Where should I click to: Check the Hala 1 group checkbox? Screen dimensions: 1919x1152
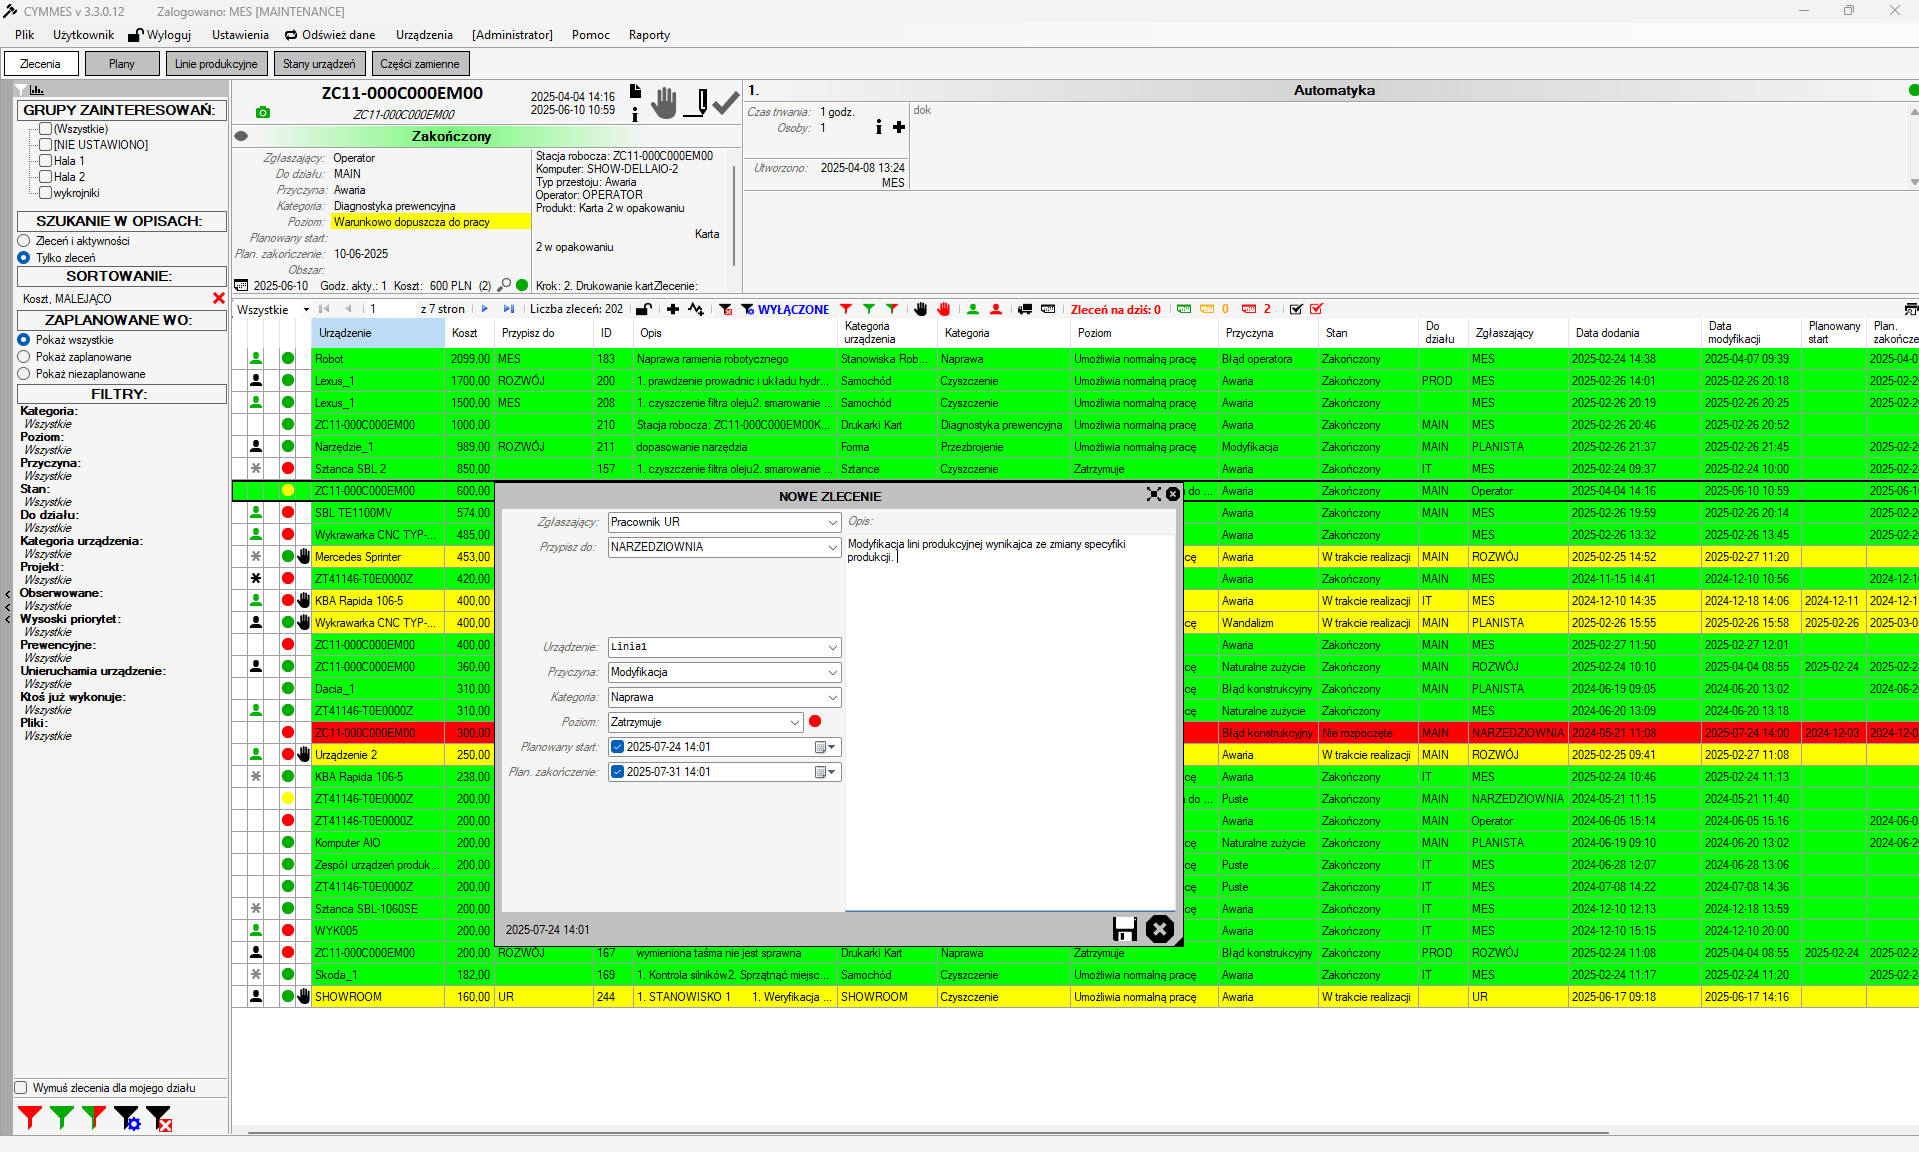click(x=46, y=161)
